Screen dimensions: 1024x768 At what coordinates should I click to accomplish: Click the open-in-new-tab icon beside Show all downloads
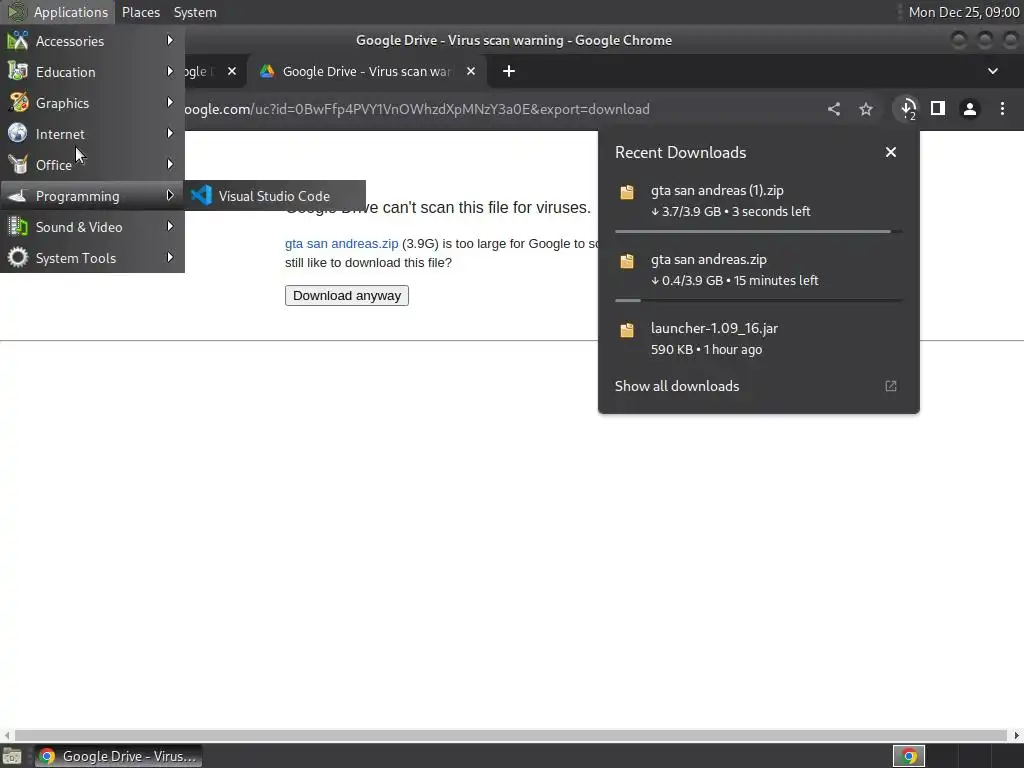pos(891,386)
